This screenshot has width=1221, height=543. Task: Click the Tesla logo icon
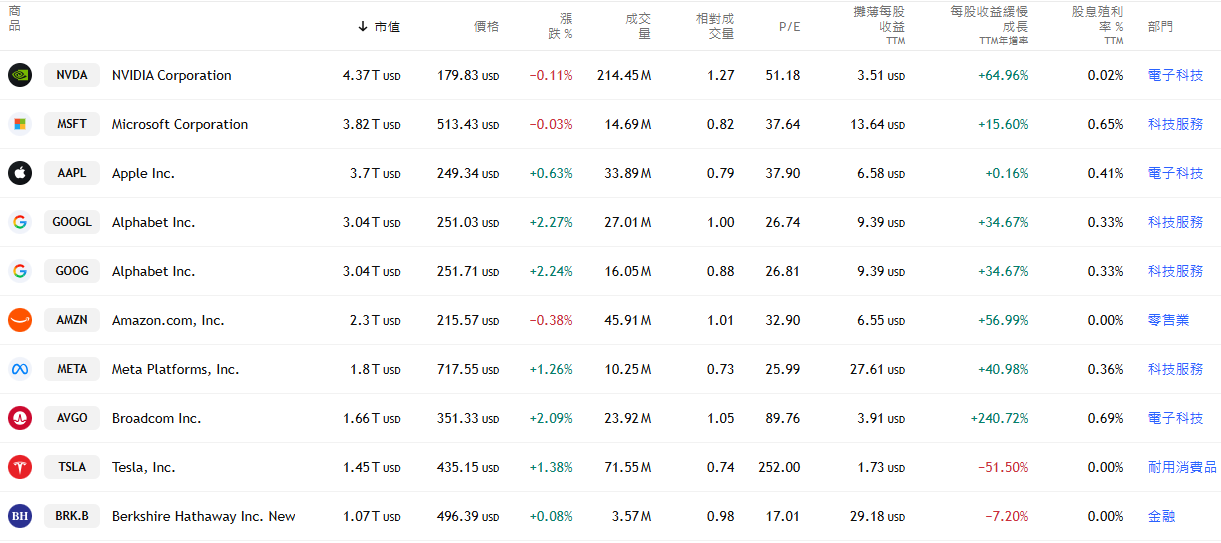click(x=20, y=467)
